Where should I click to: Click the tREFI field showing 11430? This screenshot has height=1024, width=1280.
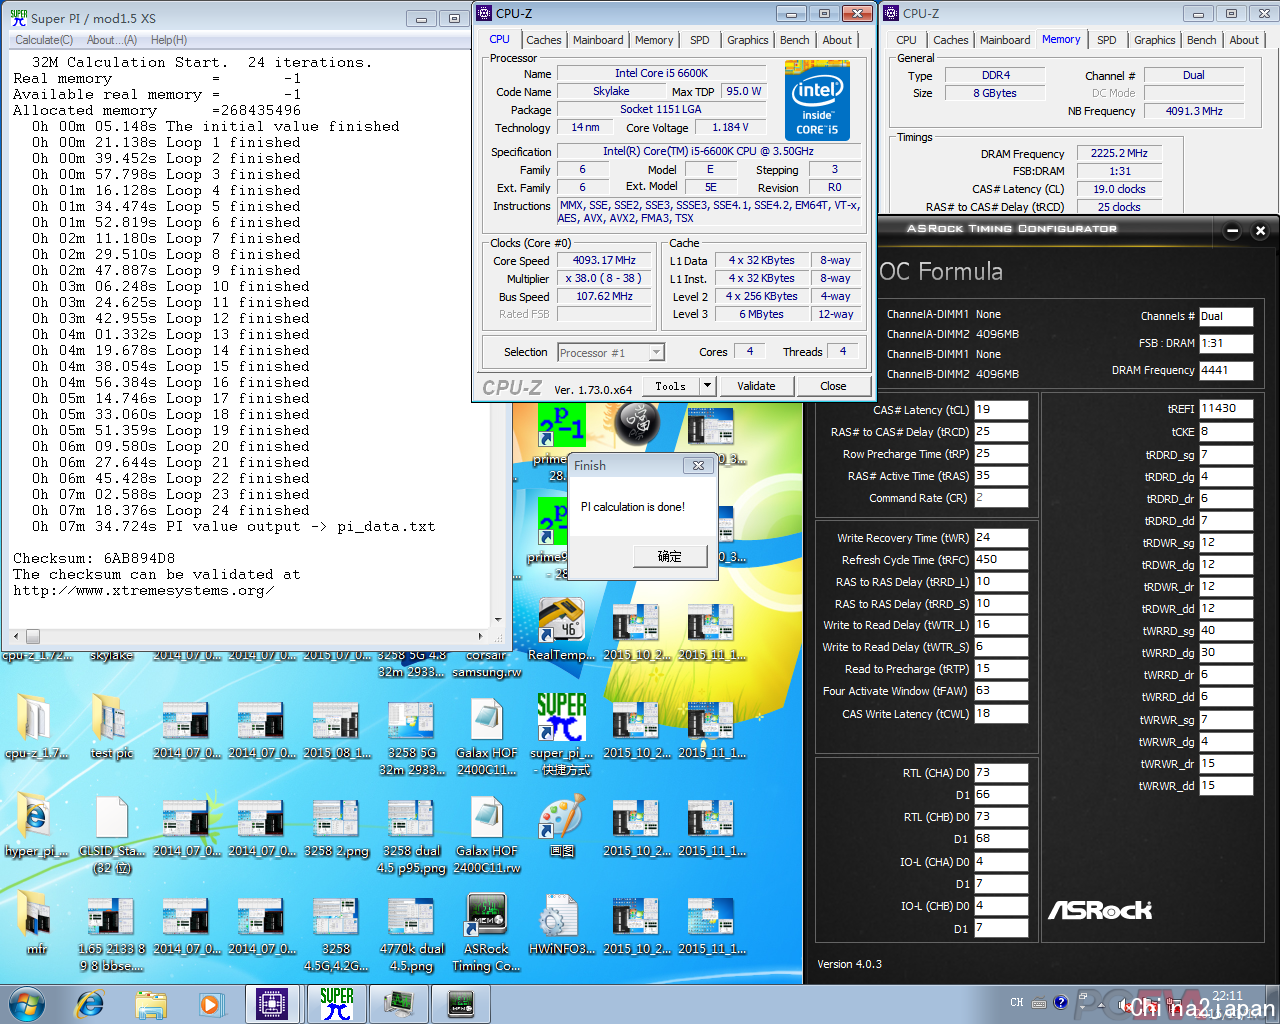[x=1226, y=409]
